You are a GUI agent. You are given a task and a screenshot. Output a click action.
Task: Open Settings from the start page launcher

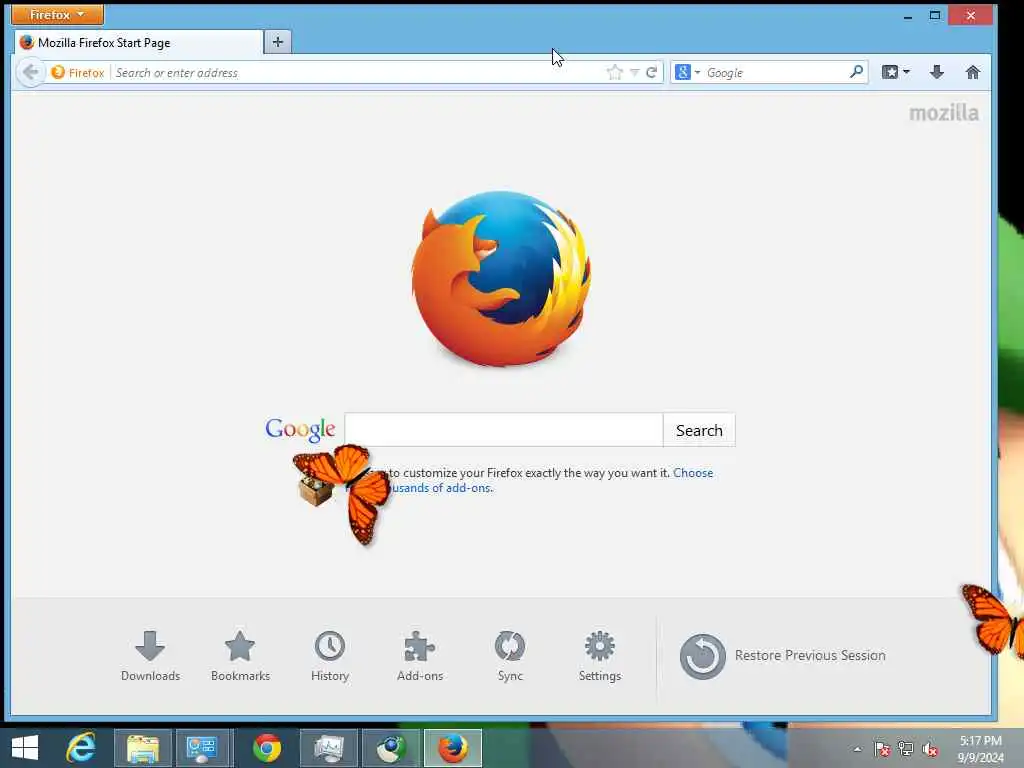point(600,656)
